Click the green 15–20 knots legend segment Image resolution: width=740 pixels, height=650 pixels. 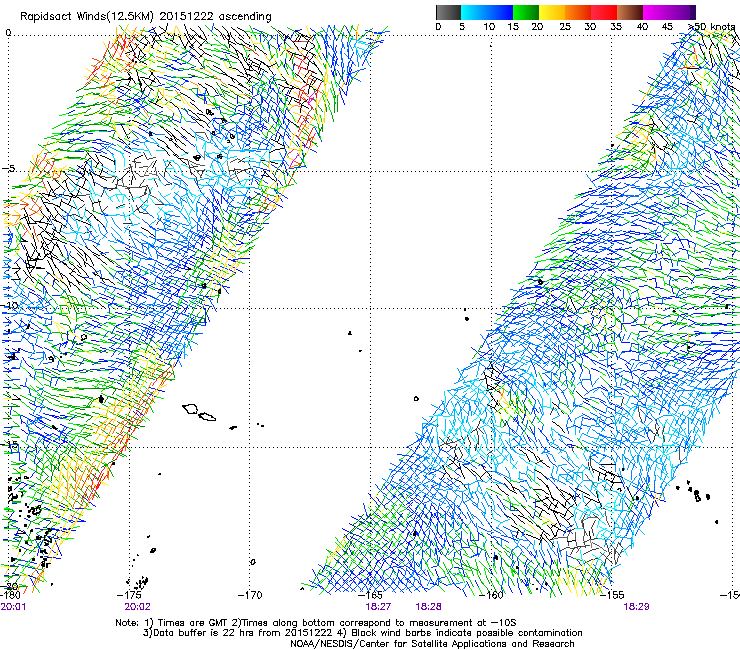coord(526,12)
